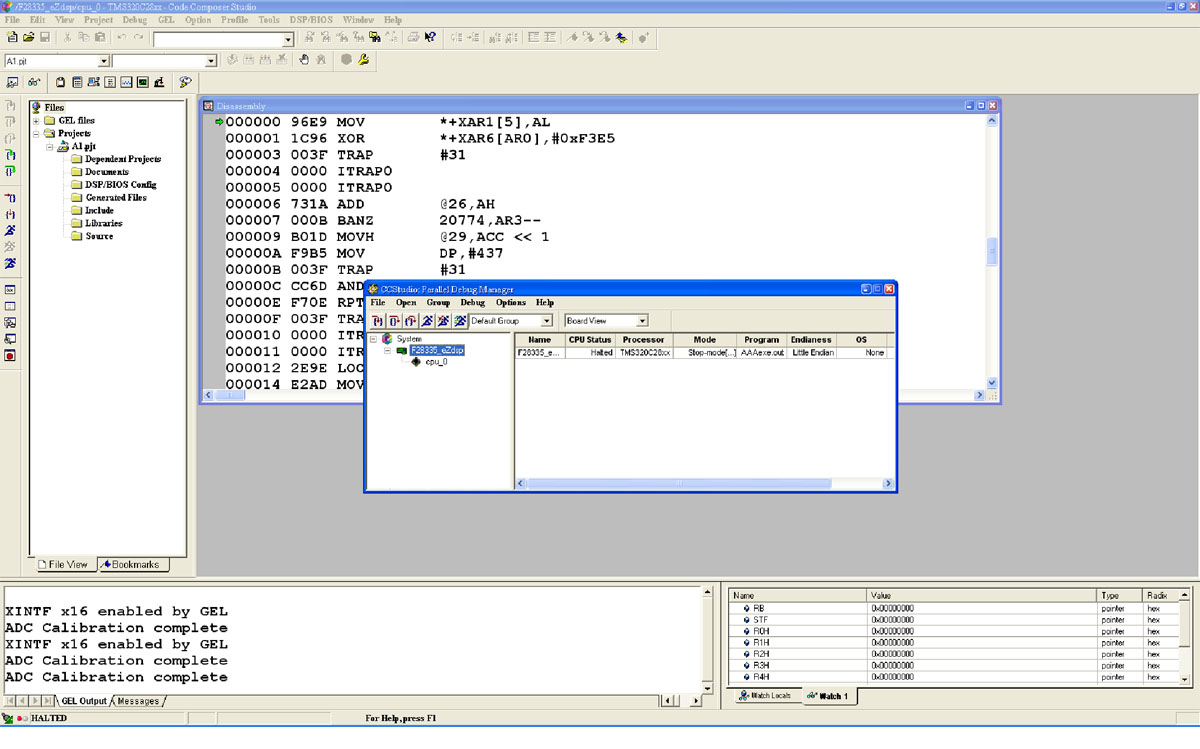The width and height of the screenshot is (1200, 749).
Task: Click the context help pointer icon
Action: [x=430, y=38]
